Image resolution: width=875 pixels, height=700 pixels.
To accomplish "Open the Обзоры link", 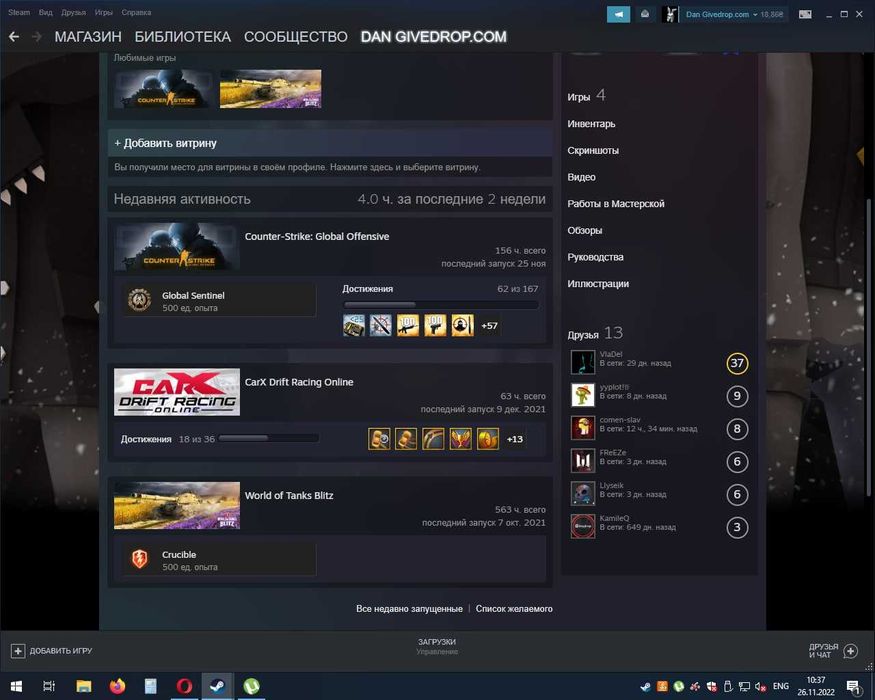I will point(584,230).
